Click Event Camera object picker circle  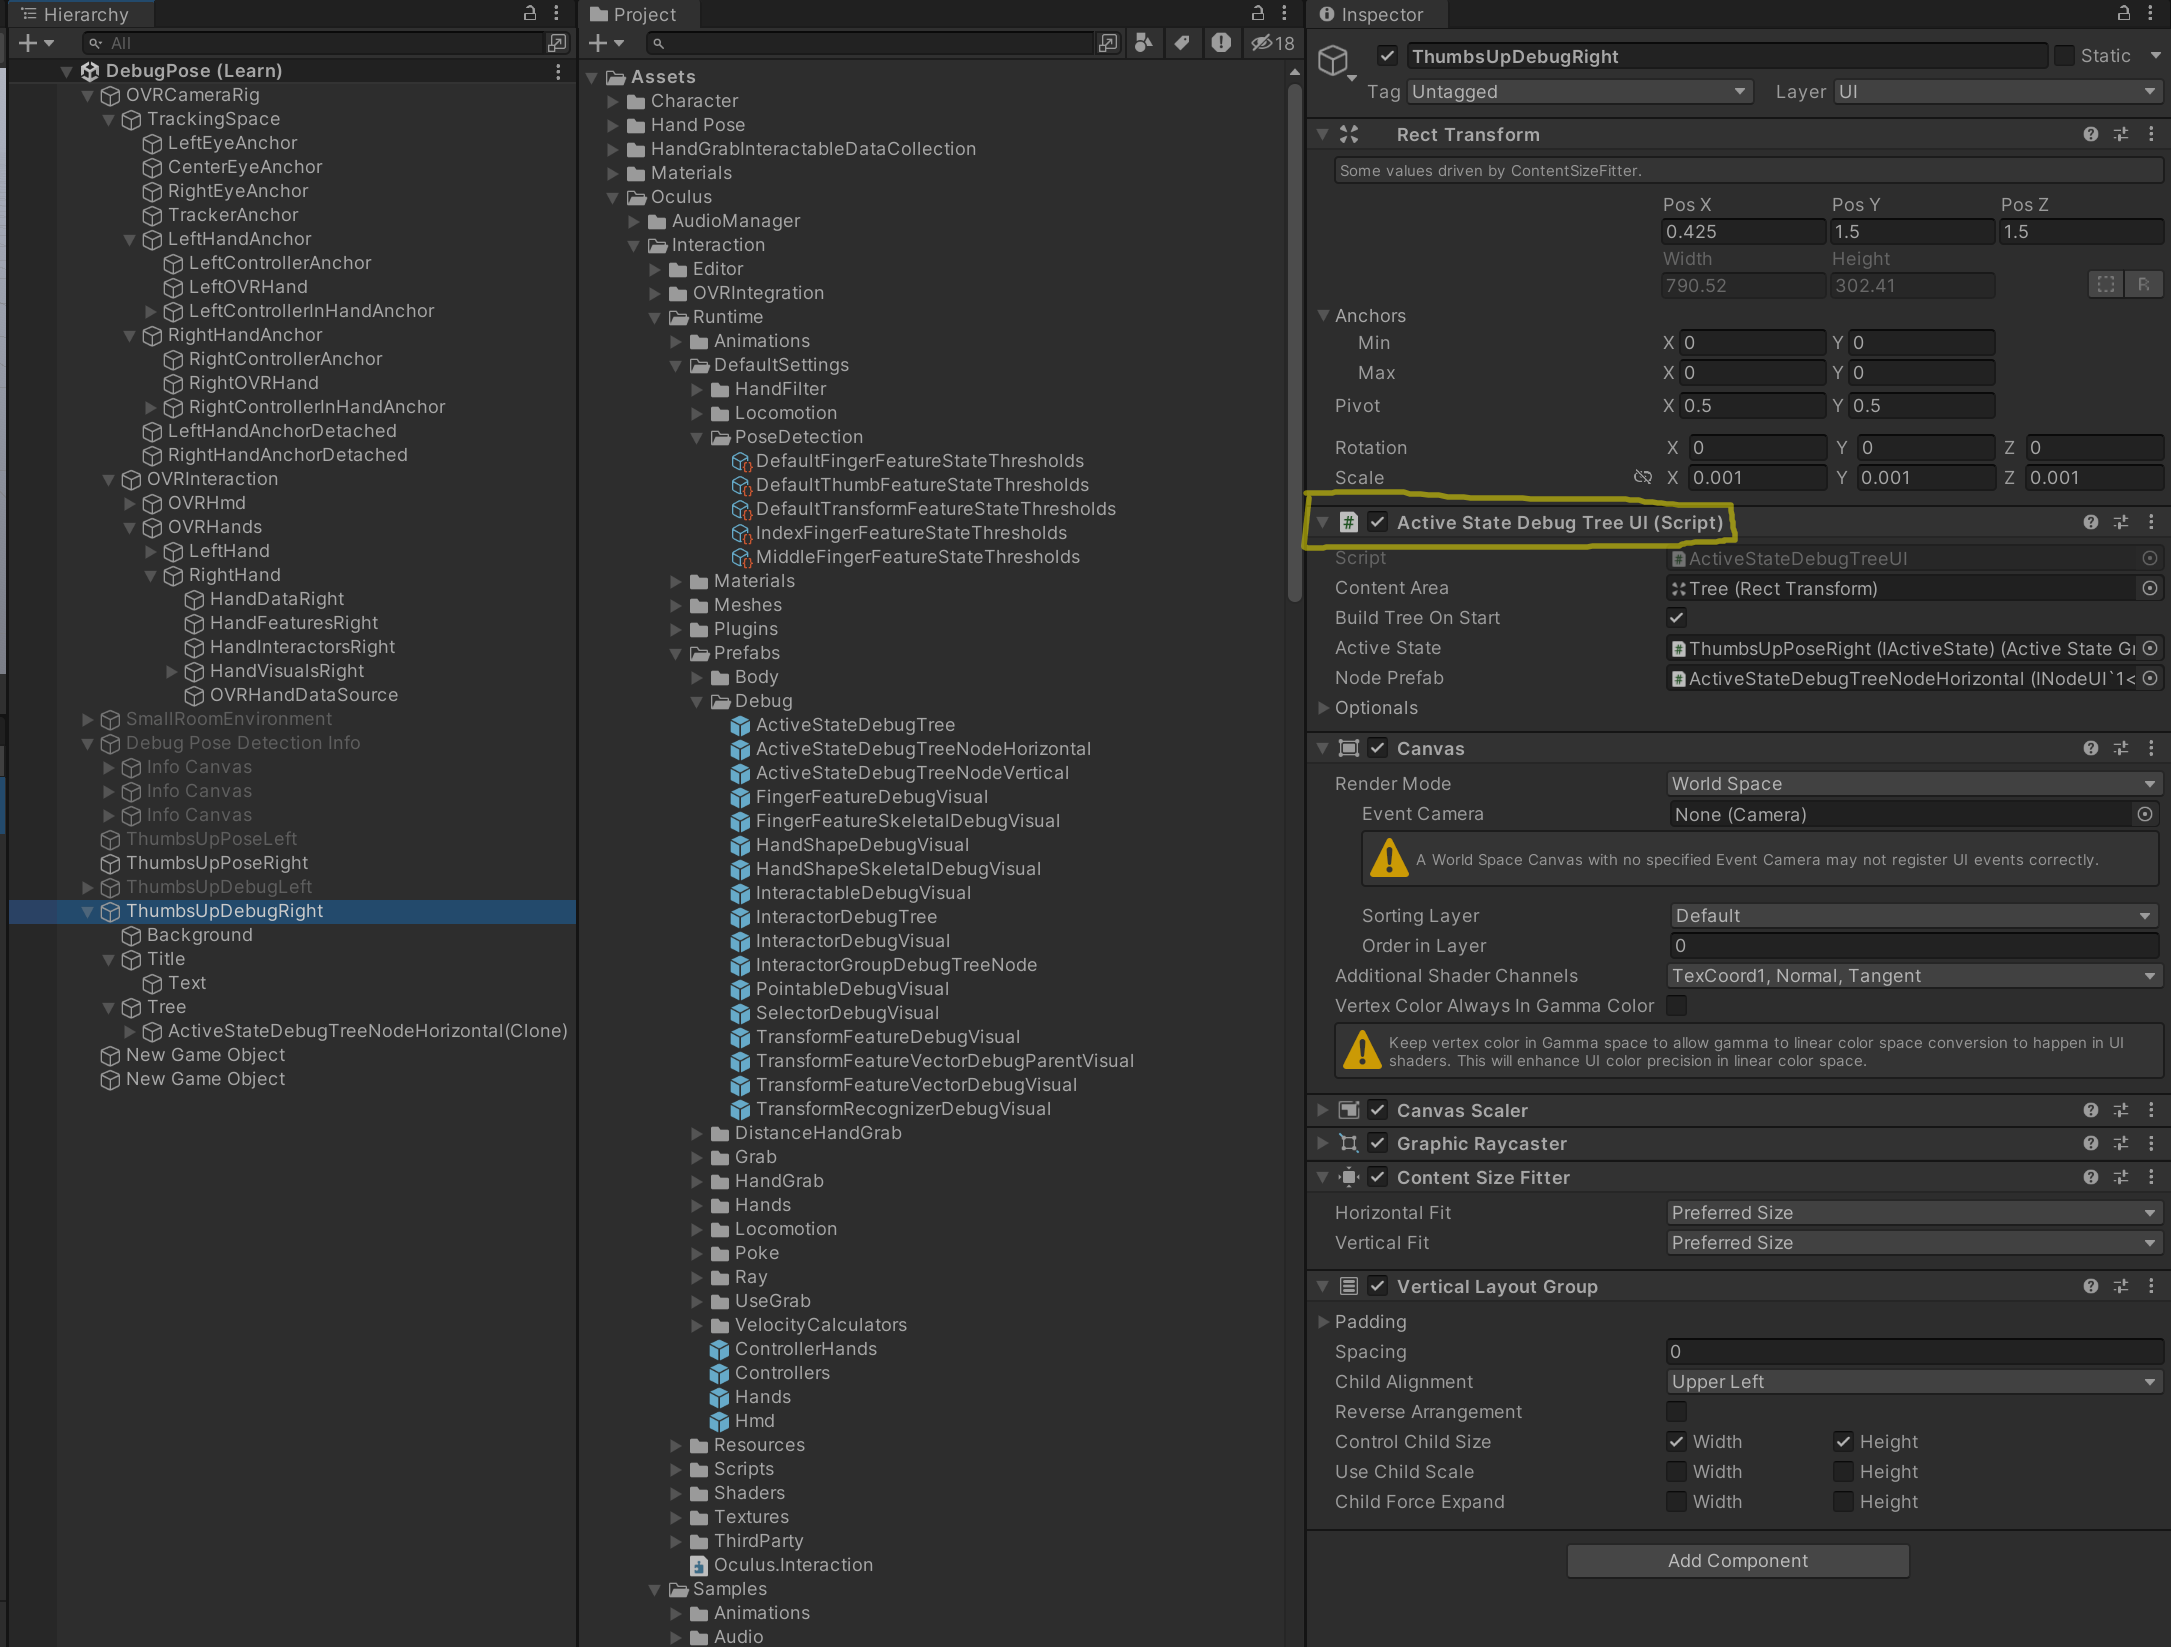(2144, 814)
